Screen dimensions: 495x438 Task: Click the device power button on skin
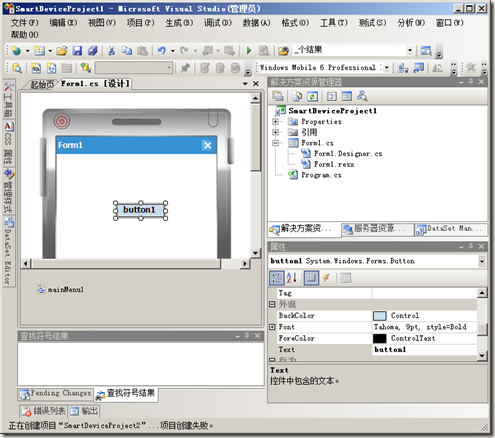62,121
